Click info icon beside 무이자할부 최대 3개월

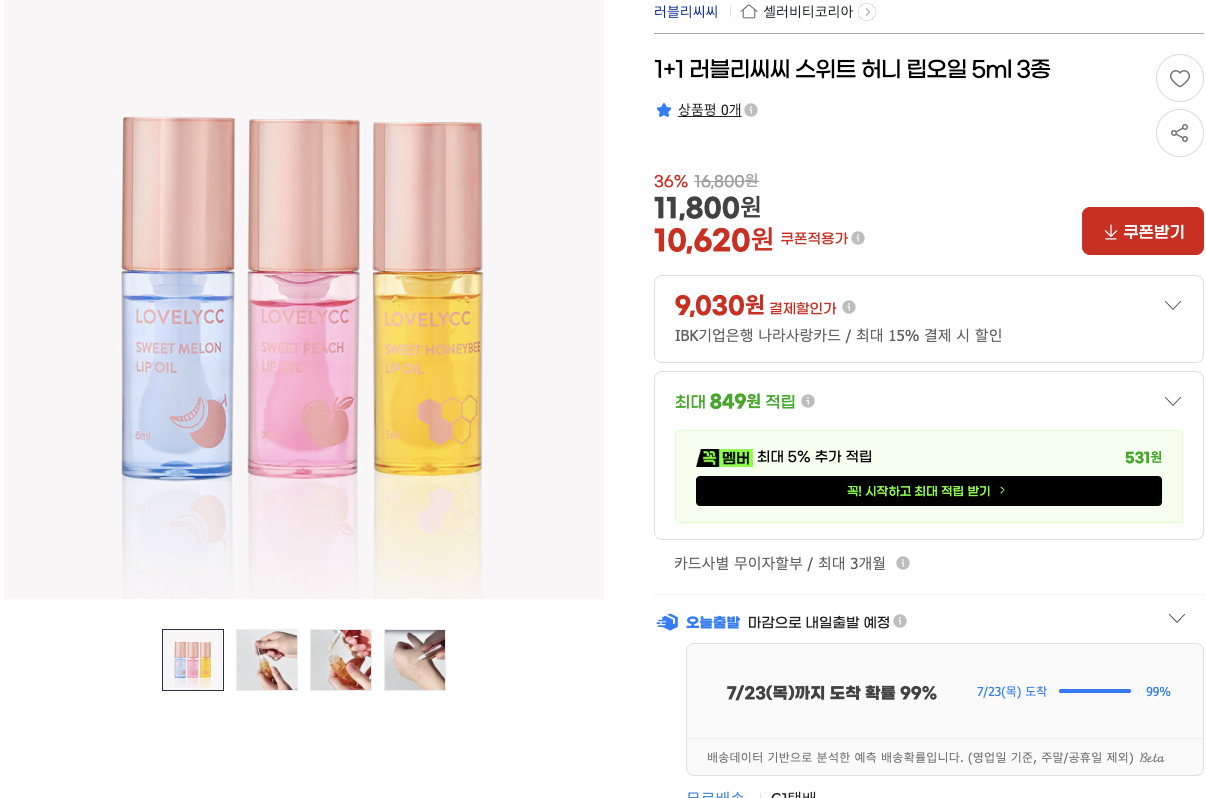click(903, 563)
